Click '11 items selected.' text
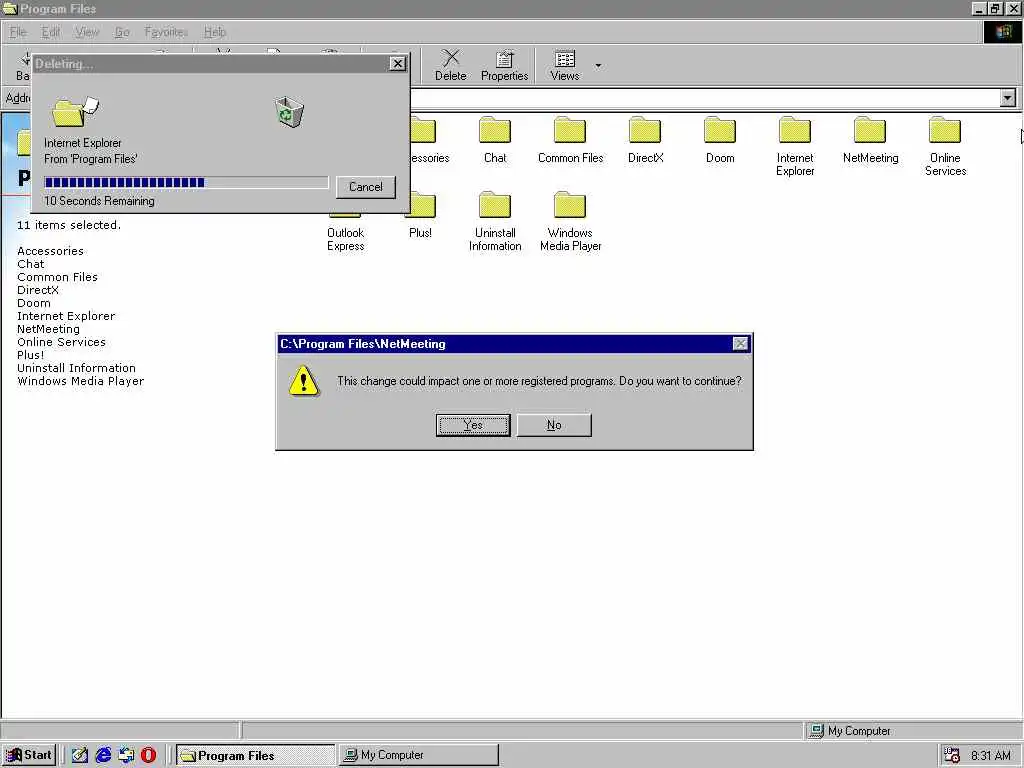1024x768 pixels. pos(69,225)
